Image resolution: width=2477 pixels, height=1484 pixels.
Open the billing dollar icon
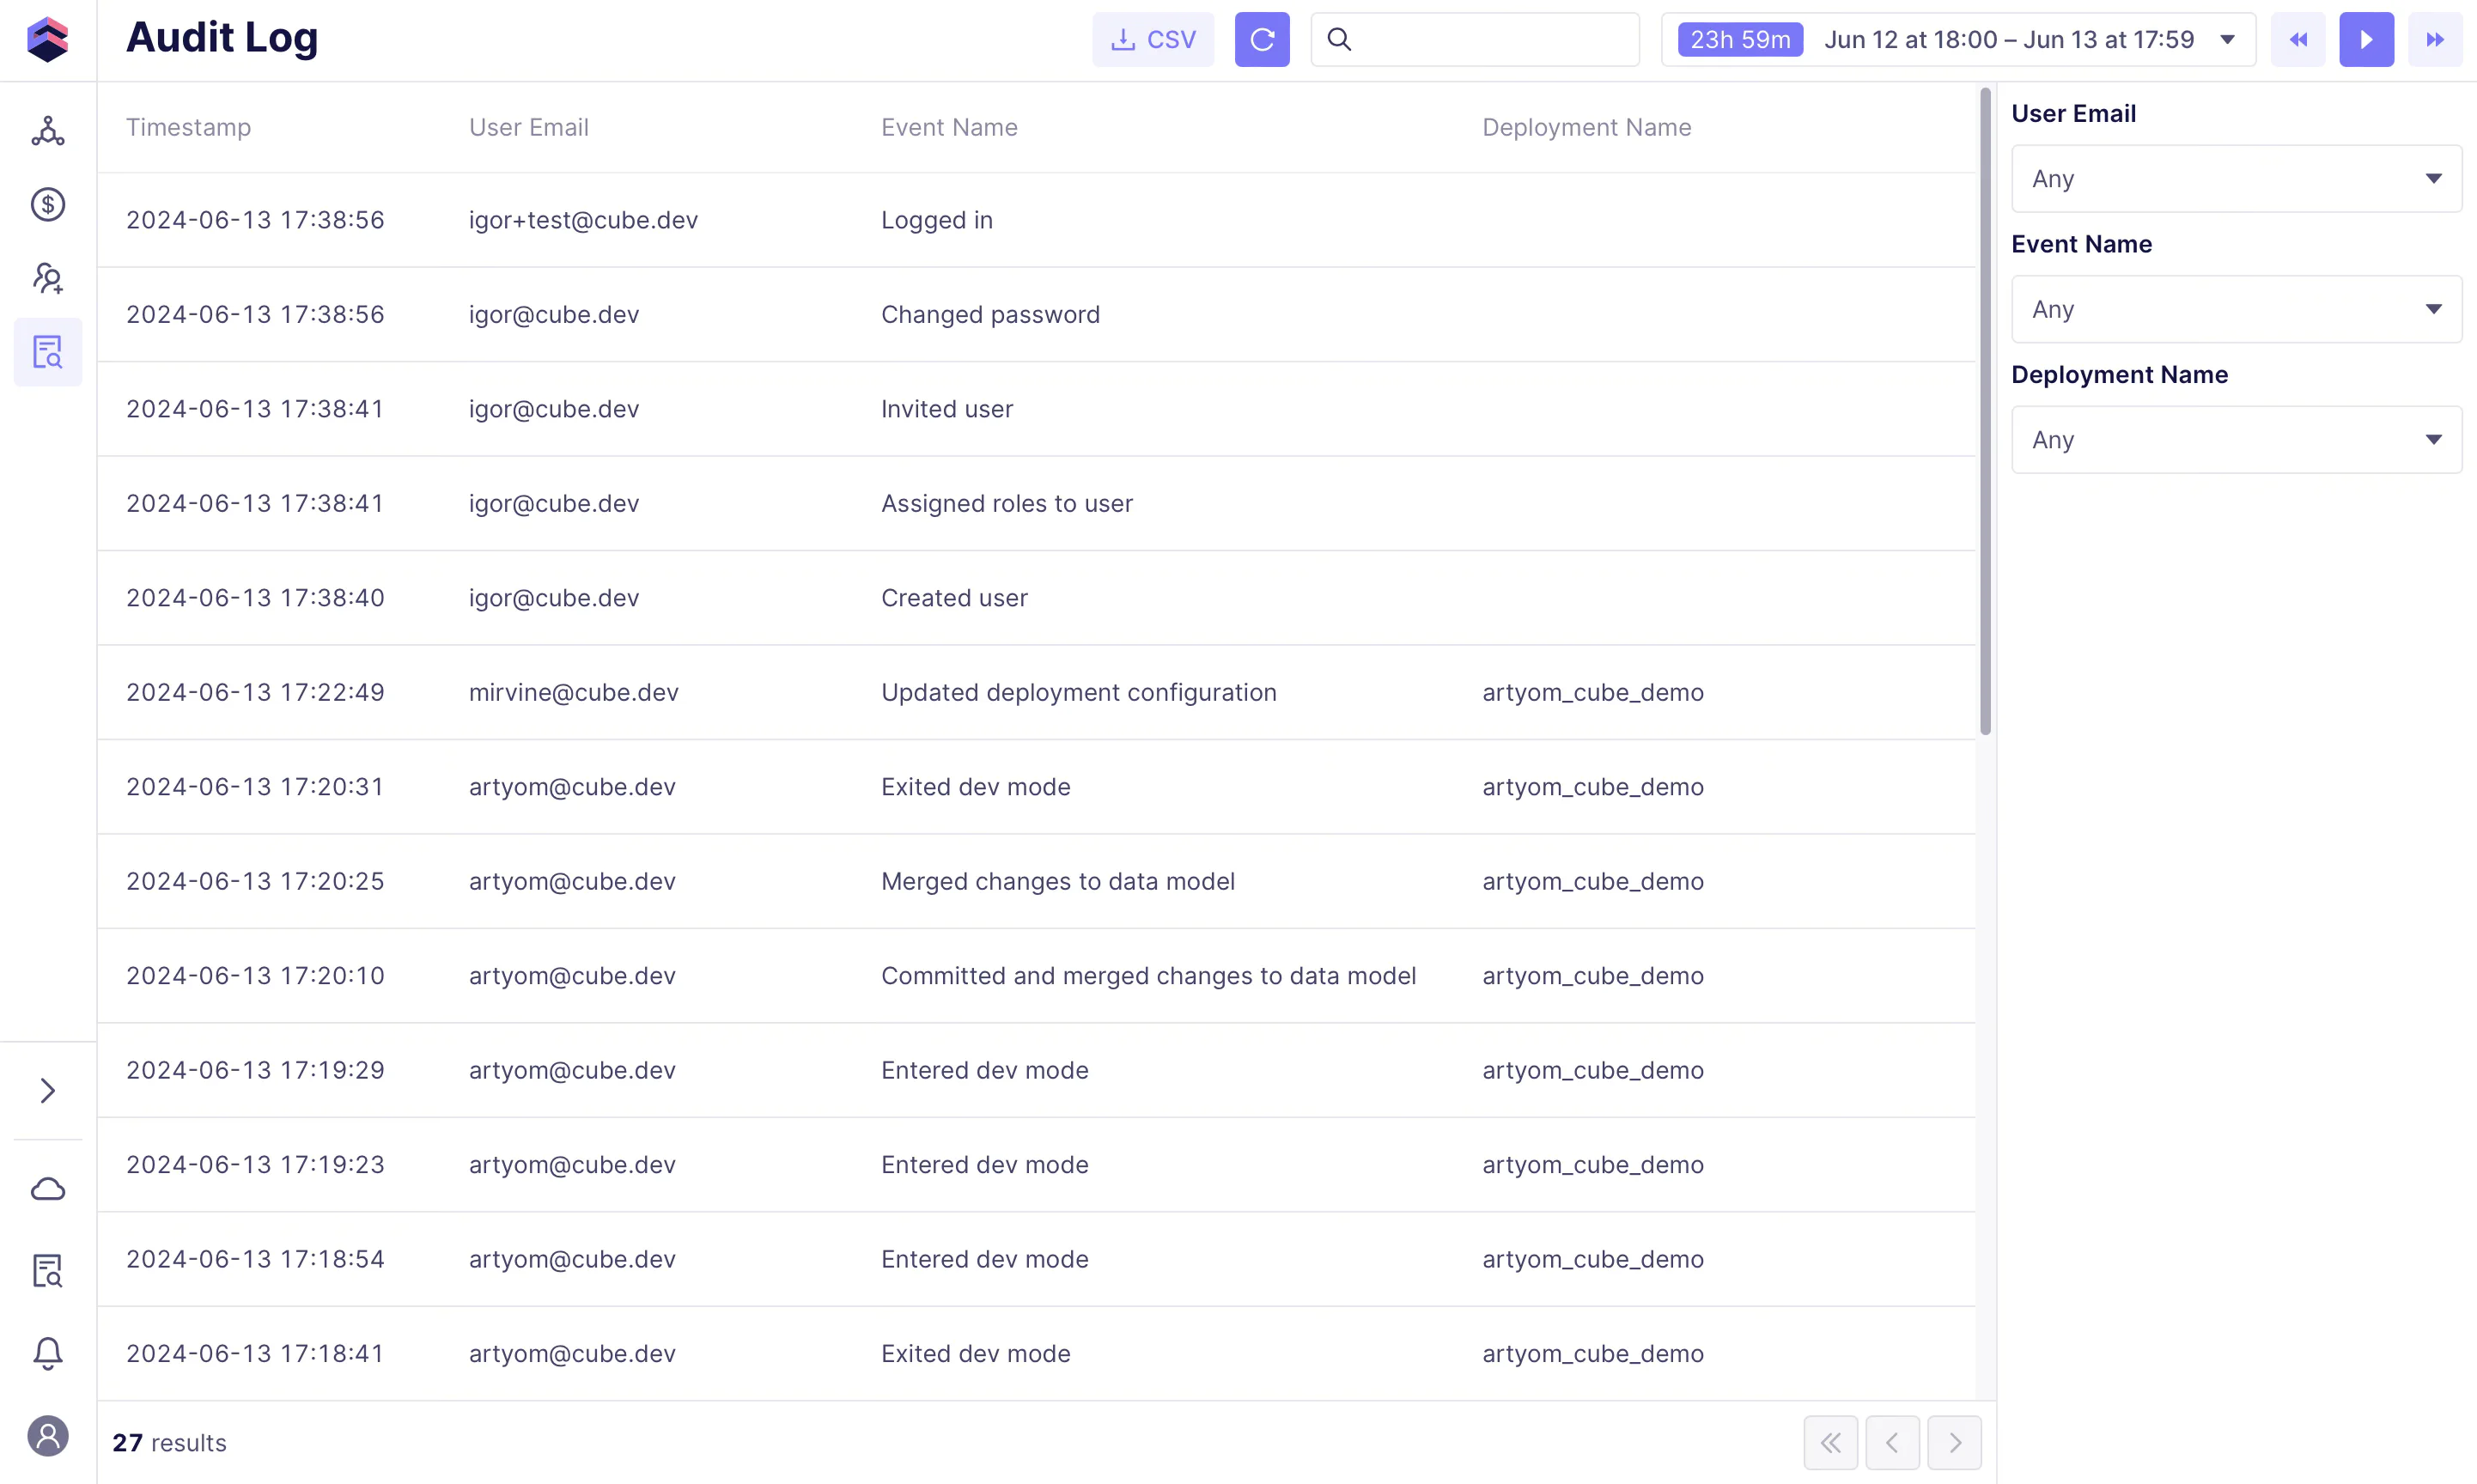tap(47, 205)
